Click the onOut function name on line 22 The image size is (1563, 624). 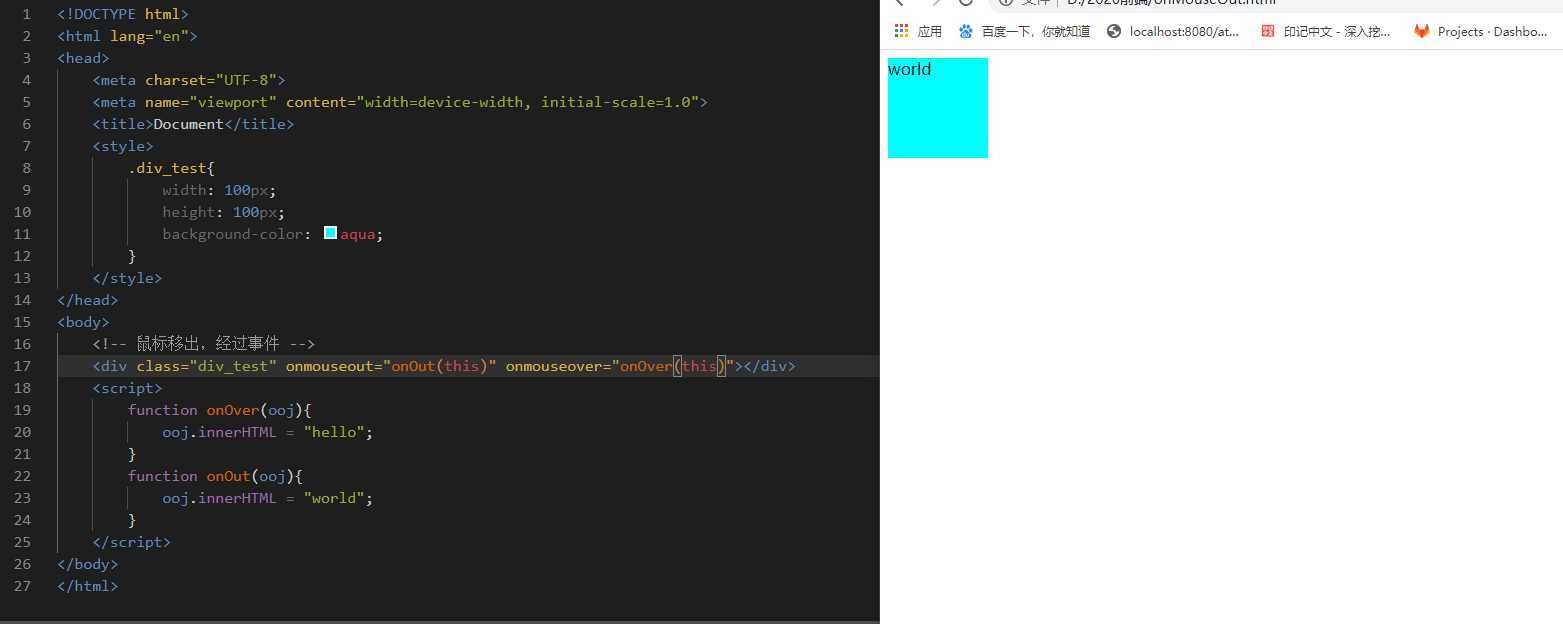click(229, 476)
